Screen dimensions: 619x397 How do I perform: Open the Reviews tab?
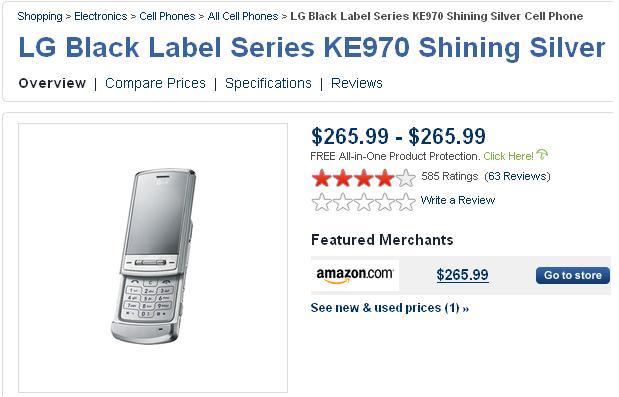356,83
